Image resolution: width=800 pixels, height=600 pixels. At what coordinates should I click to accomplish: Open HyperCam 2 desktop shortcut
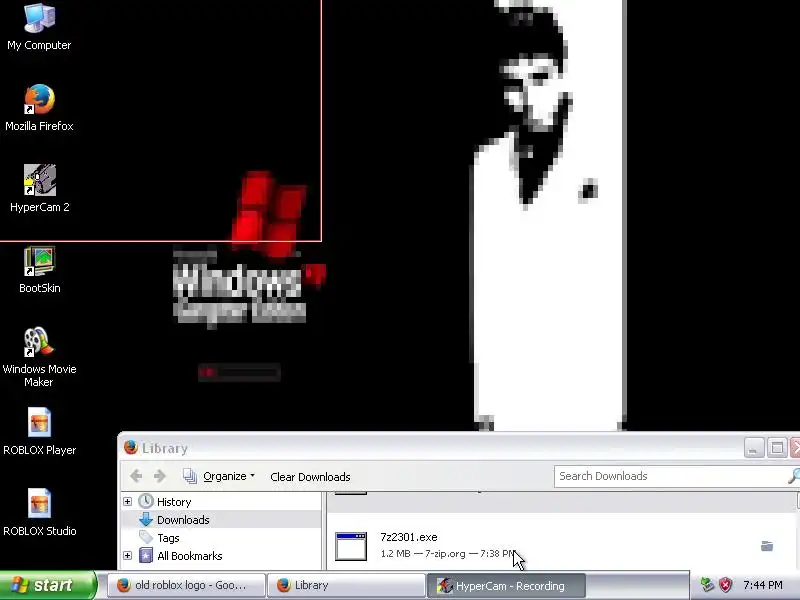pos(39,188)
